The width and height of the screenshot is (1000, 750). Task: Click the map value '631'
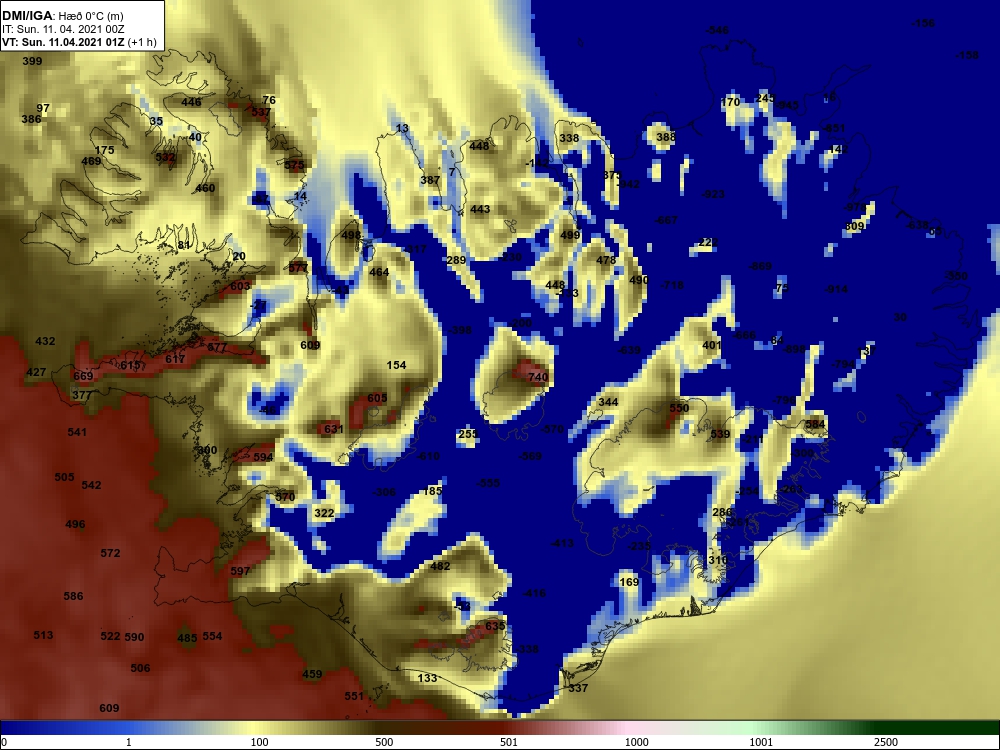(334, 429)
